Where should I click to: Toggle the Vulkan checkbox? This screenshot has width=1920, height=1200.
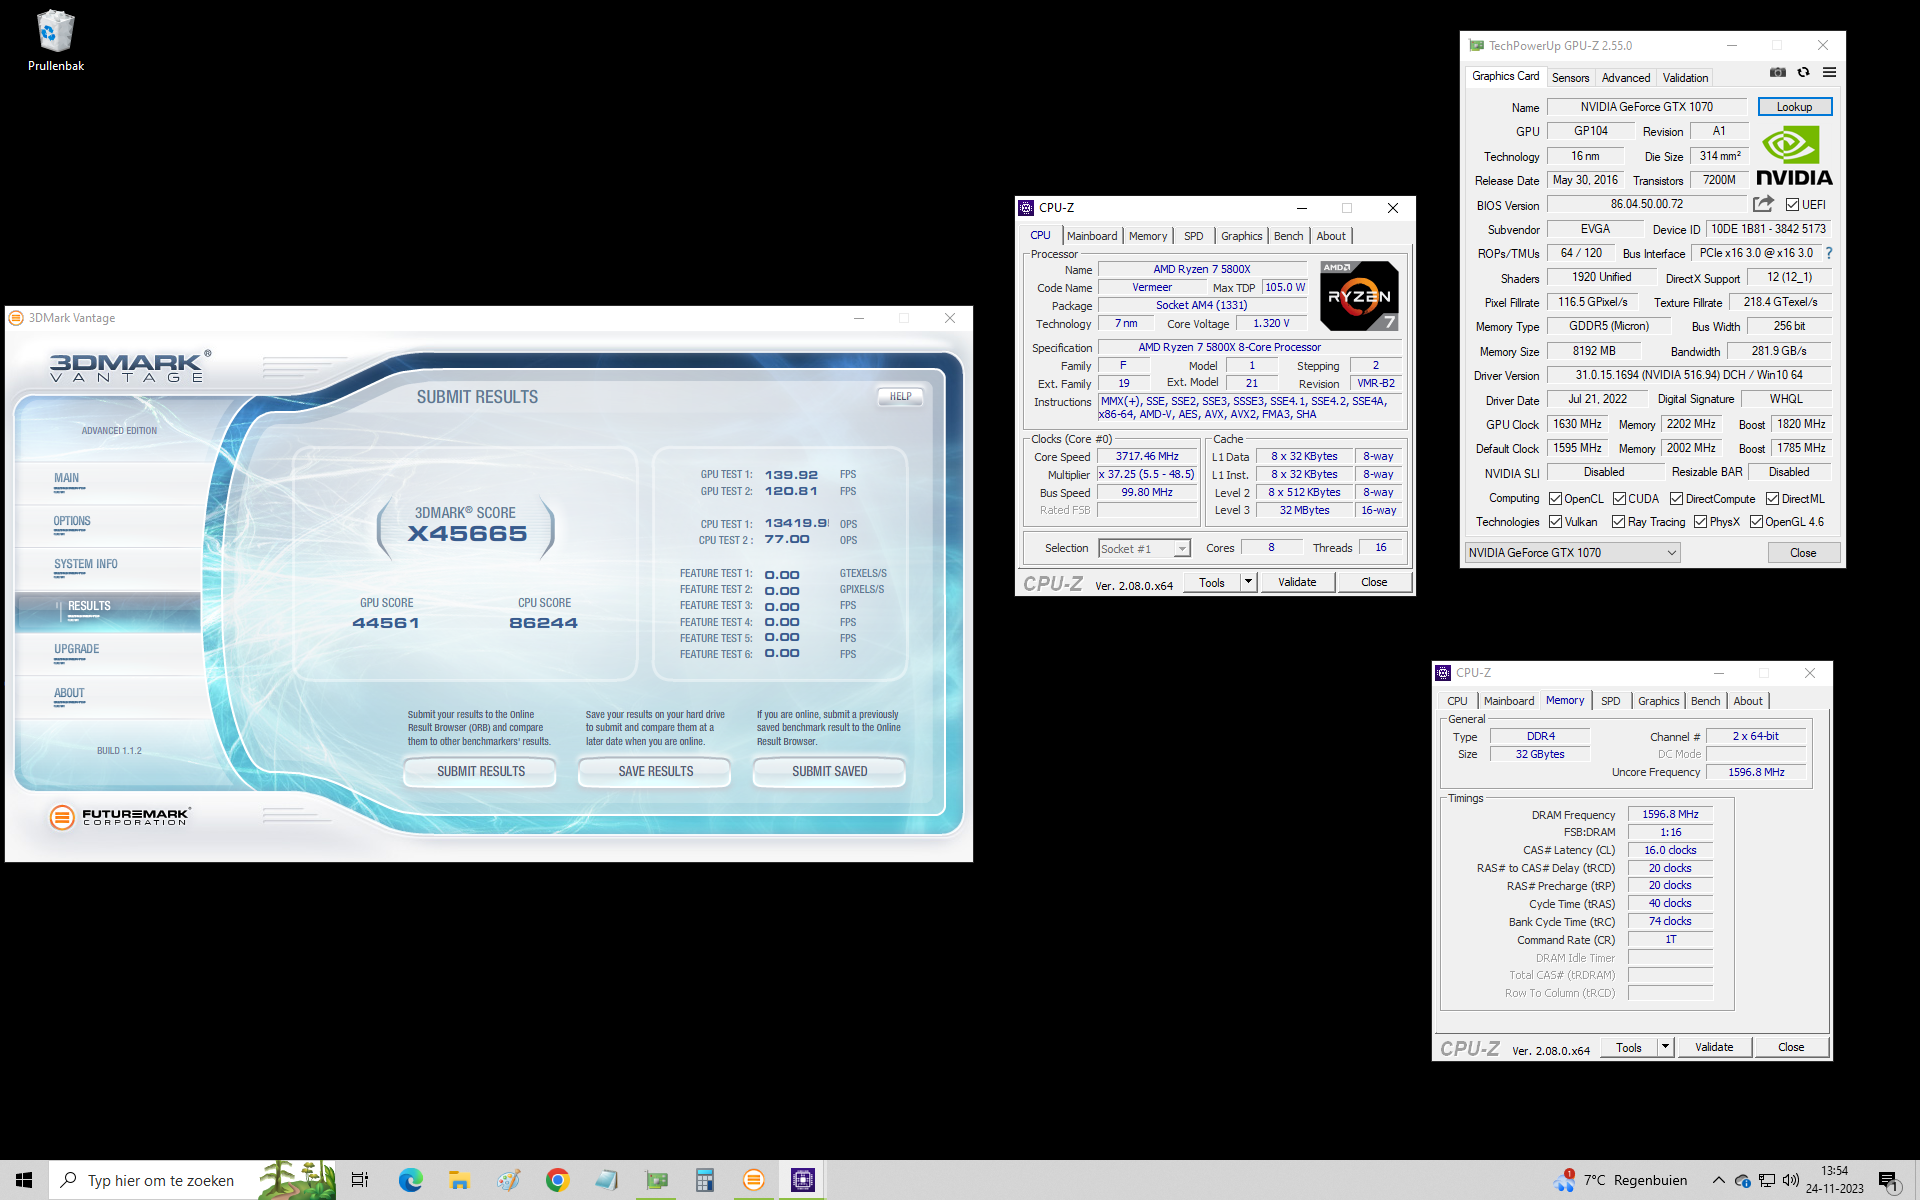pos(1555,522)
